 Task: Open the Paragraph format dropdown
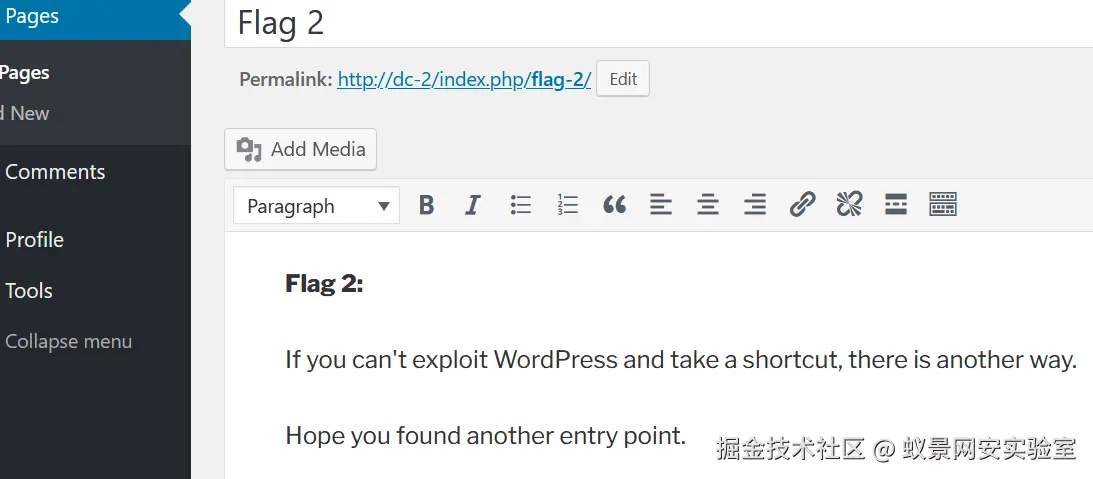coord(316,206)
